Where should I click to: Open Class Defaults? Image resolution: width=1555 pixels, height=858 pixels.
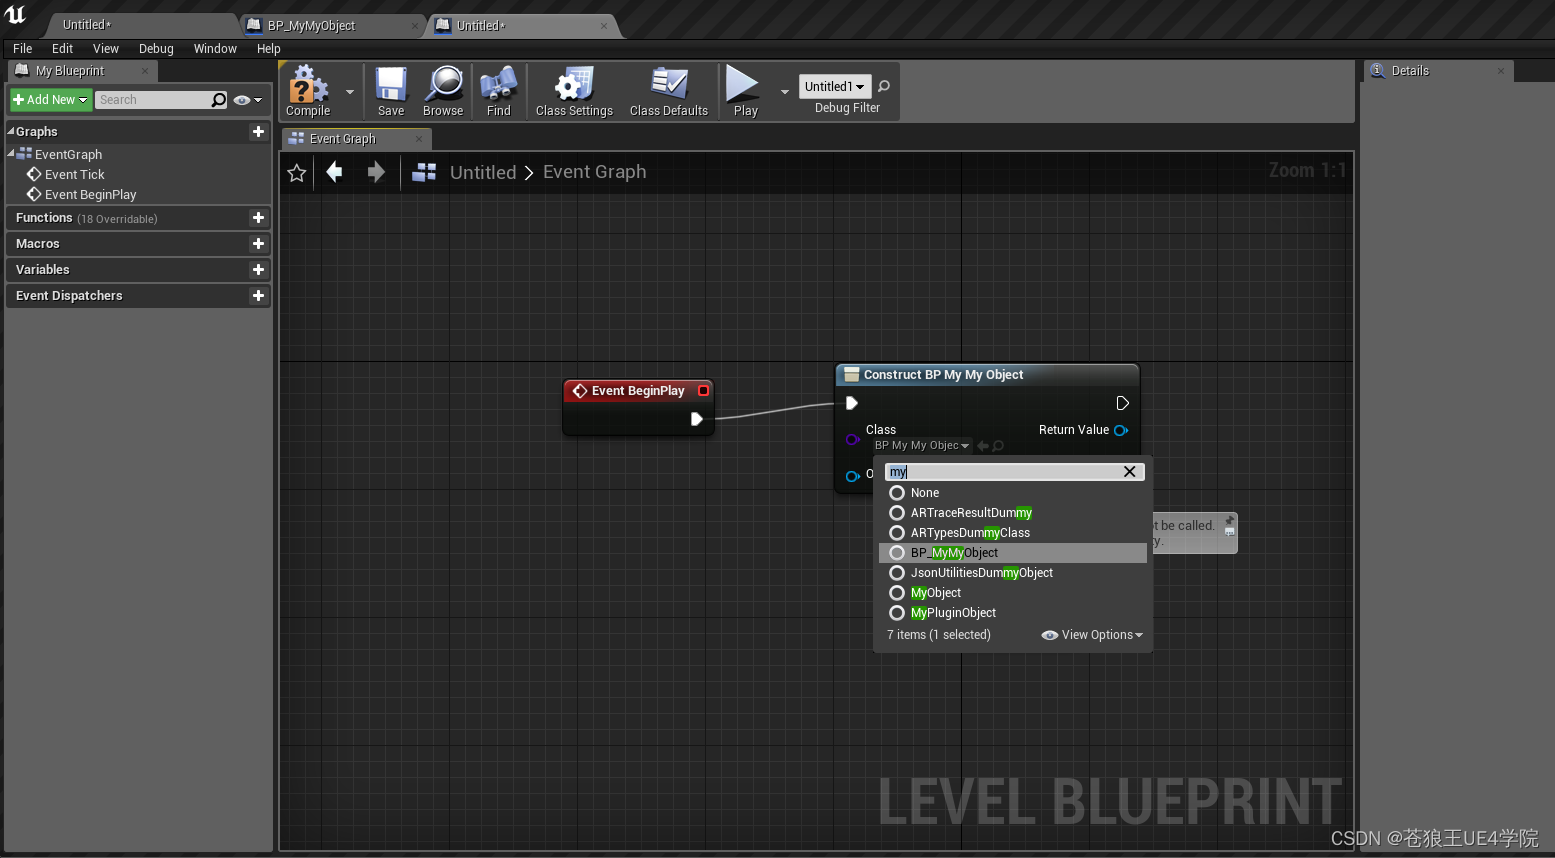pos(669,92)
